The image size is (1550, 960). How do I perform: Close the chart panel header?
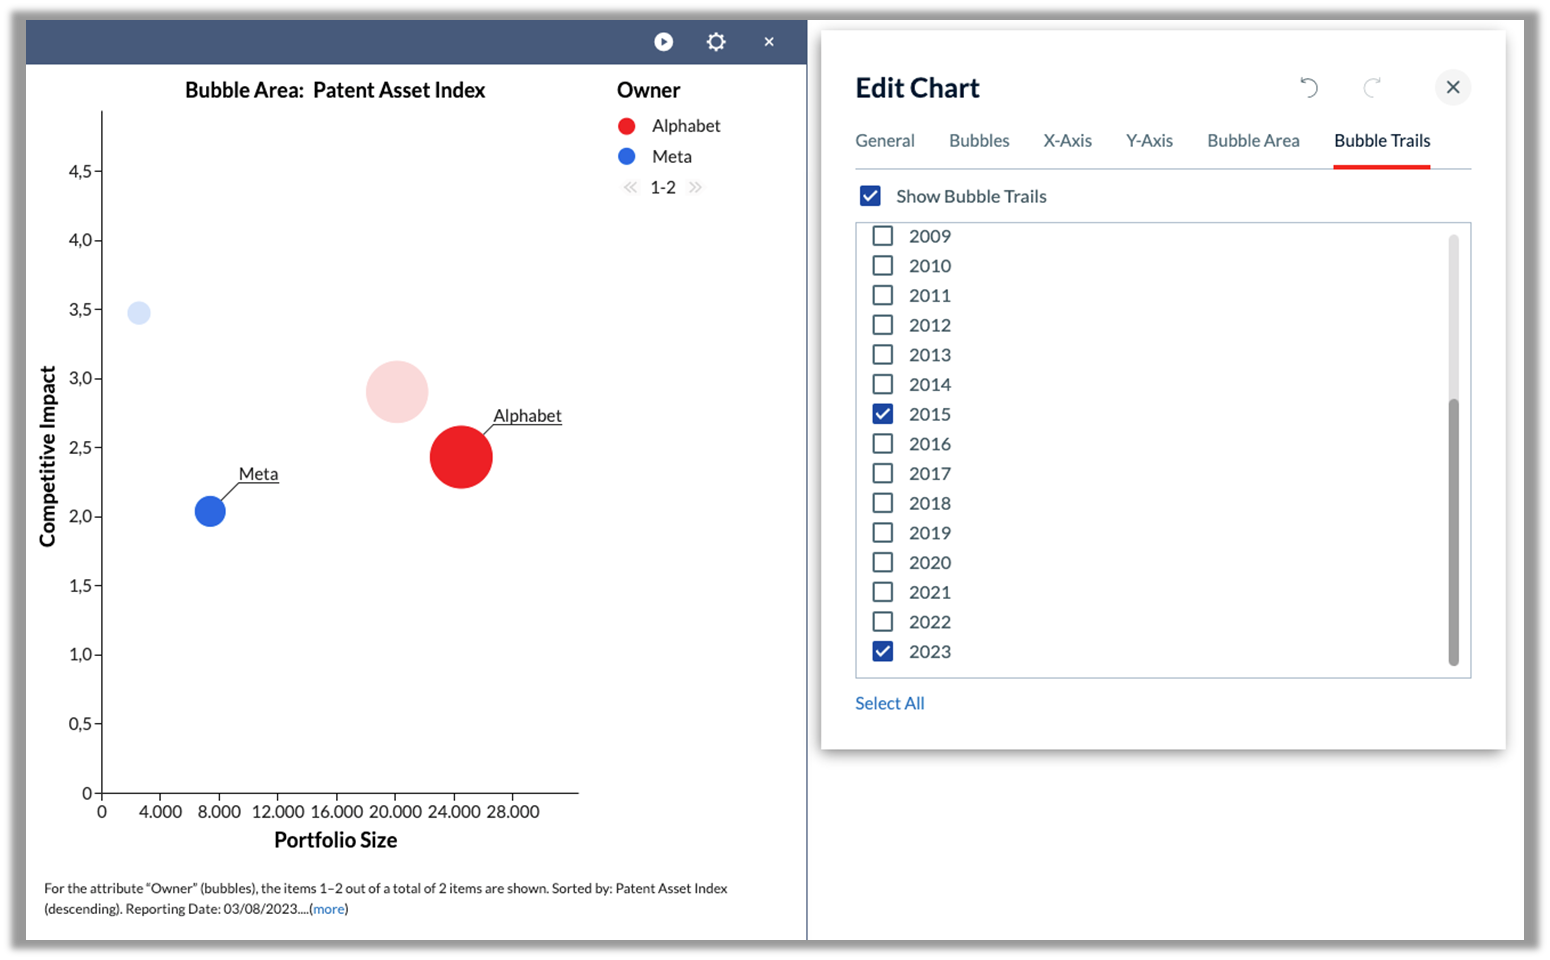pos(769,42)
